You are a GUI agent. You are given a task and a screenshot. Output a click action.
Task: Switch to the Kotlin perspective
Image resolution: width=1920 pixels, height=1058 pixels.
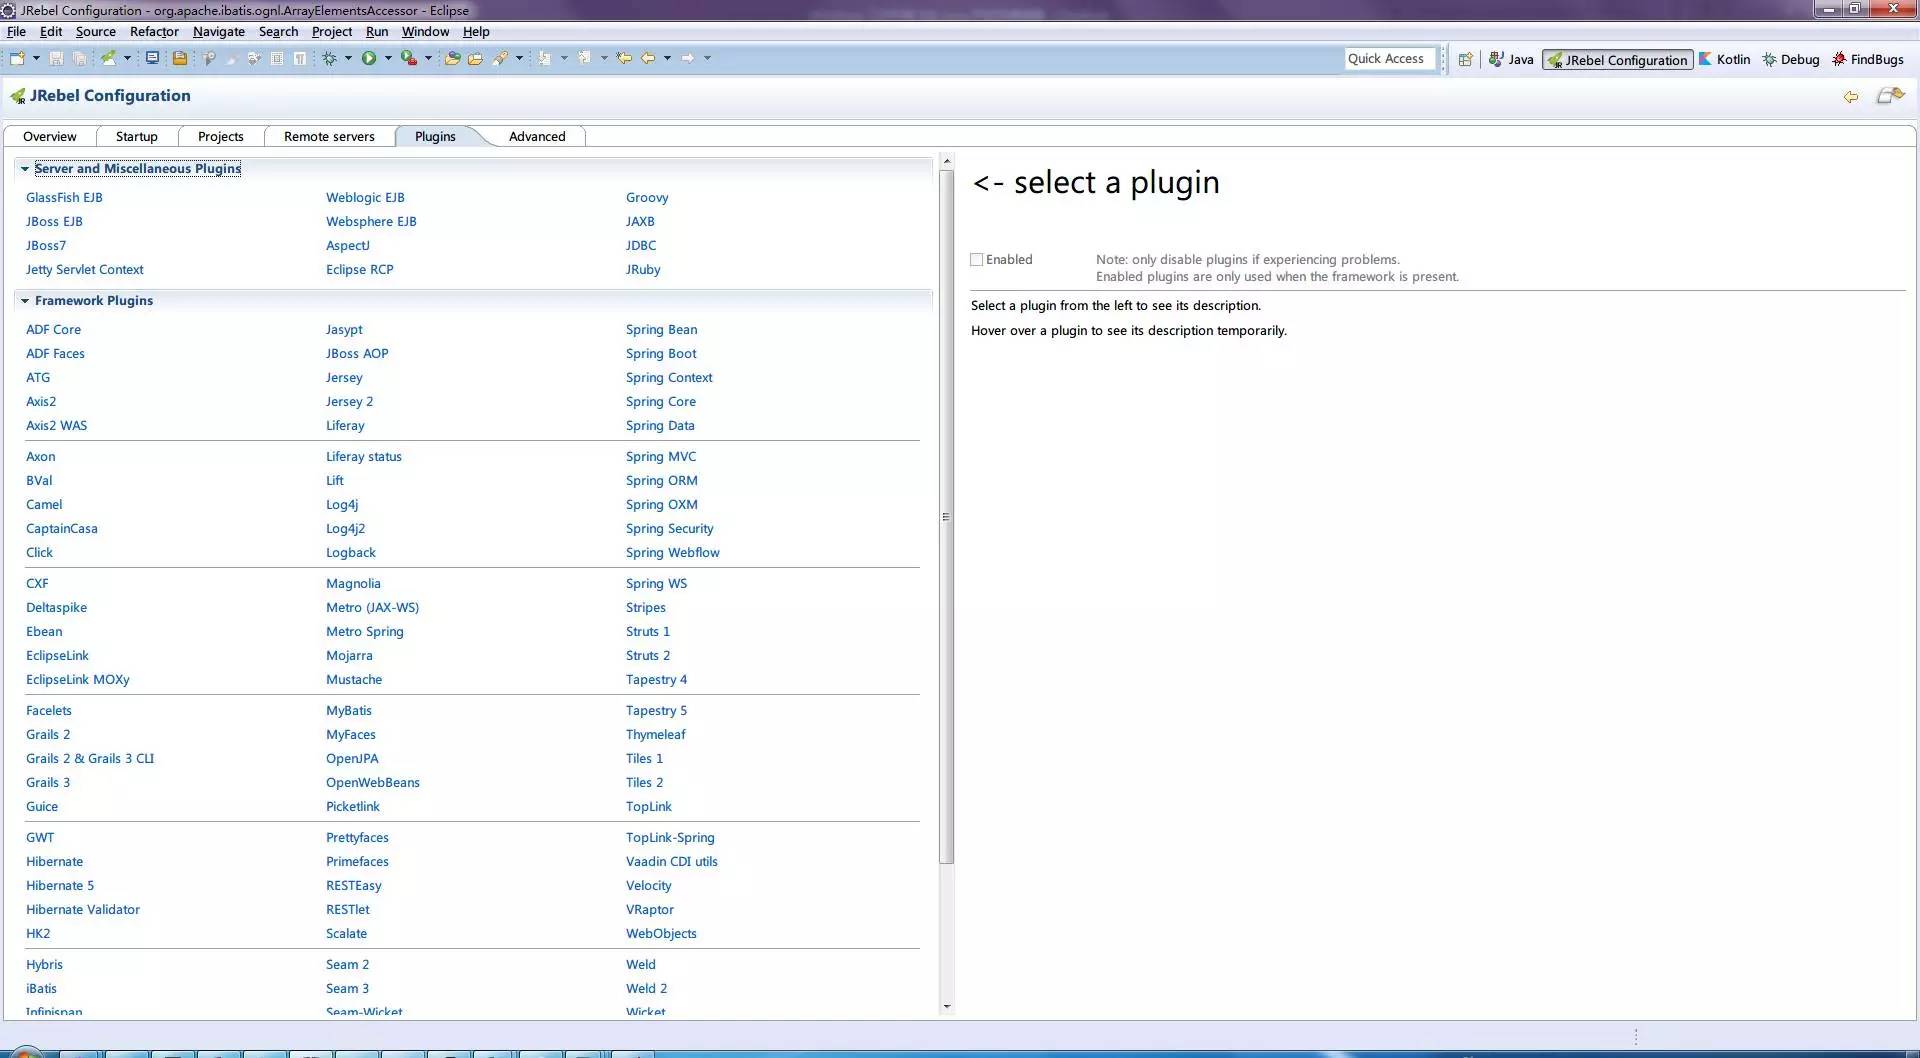(1724, 59)
